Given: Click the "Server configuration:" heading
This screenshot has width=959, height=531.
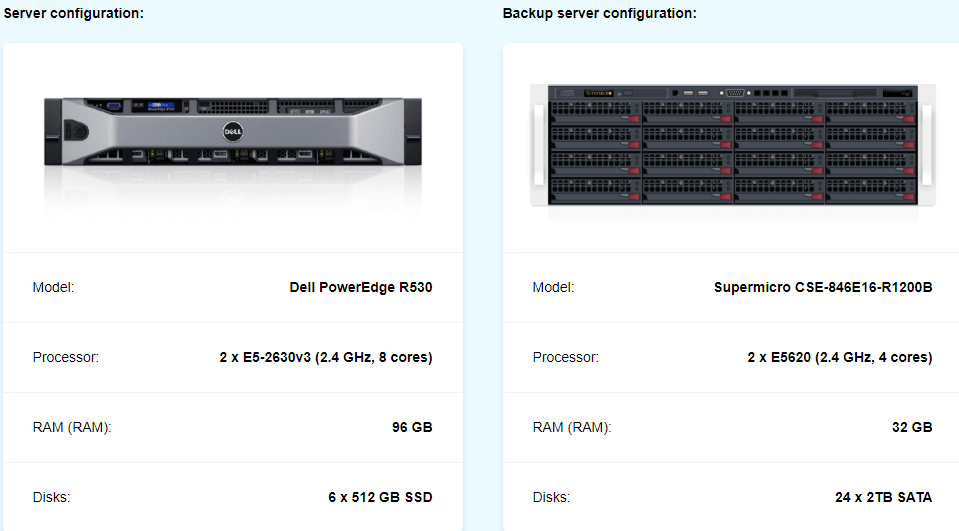Looking at the screenshot, I should 74,13.
